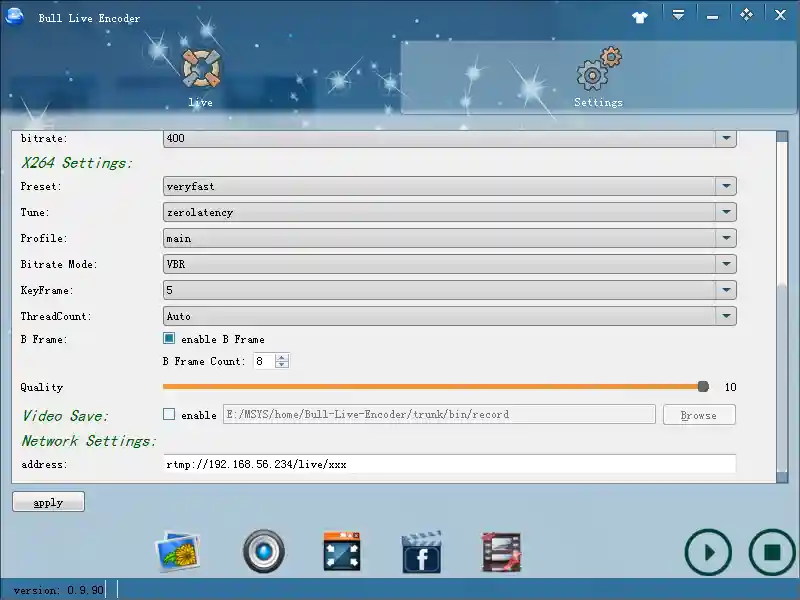This screenshot has height=600, width=800.
Task: Expand the Profile main dropdown
Action: [x=726, y=238]
